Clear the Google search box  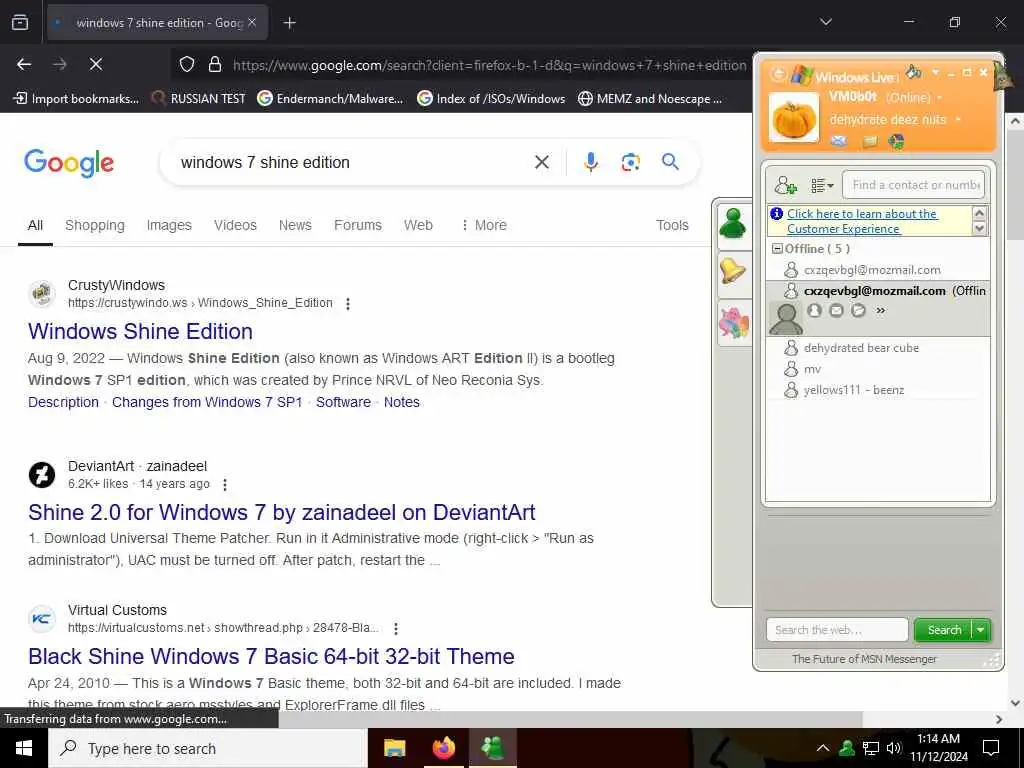click(541, 162)
